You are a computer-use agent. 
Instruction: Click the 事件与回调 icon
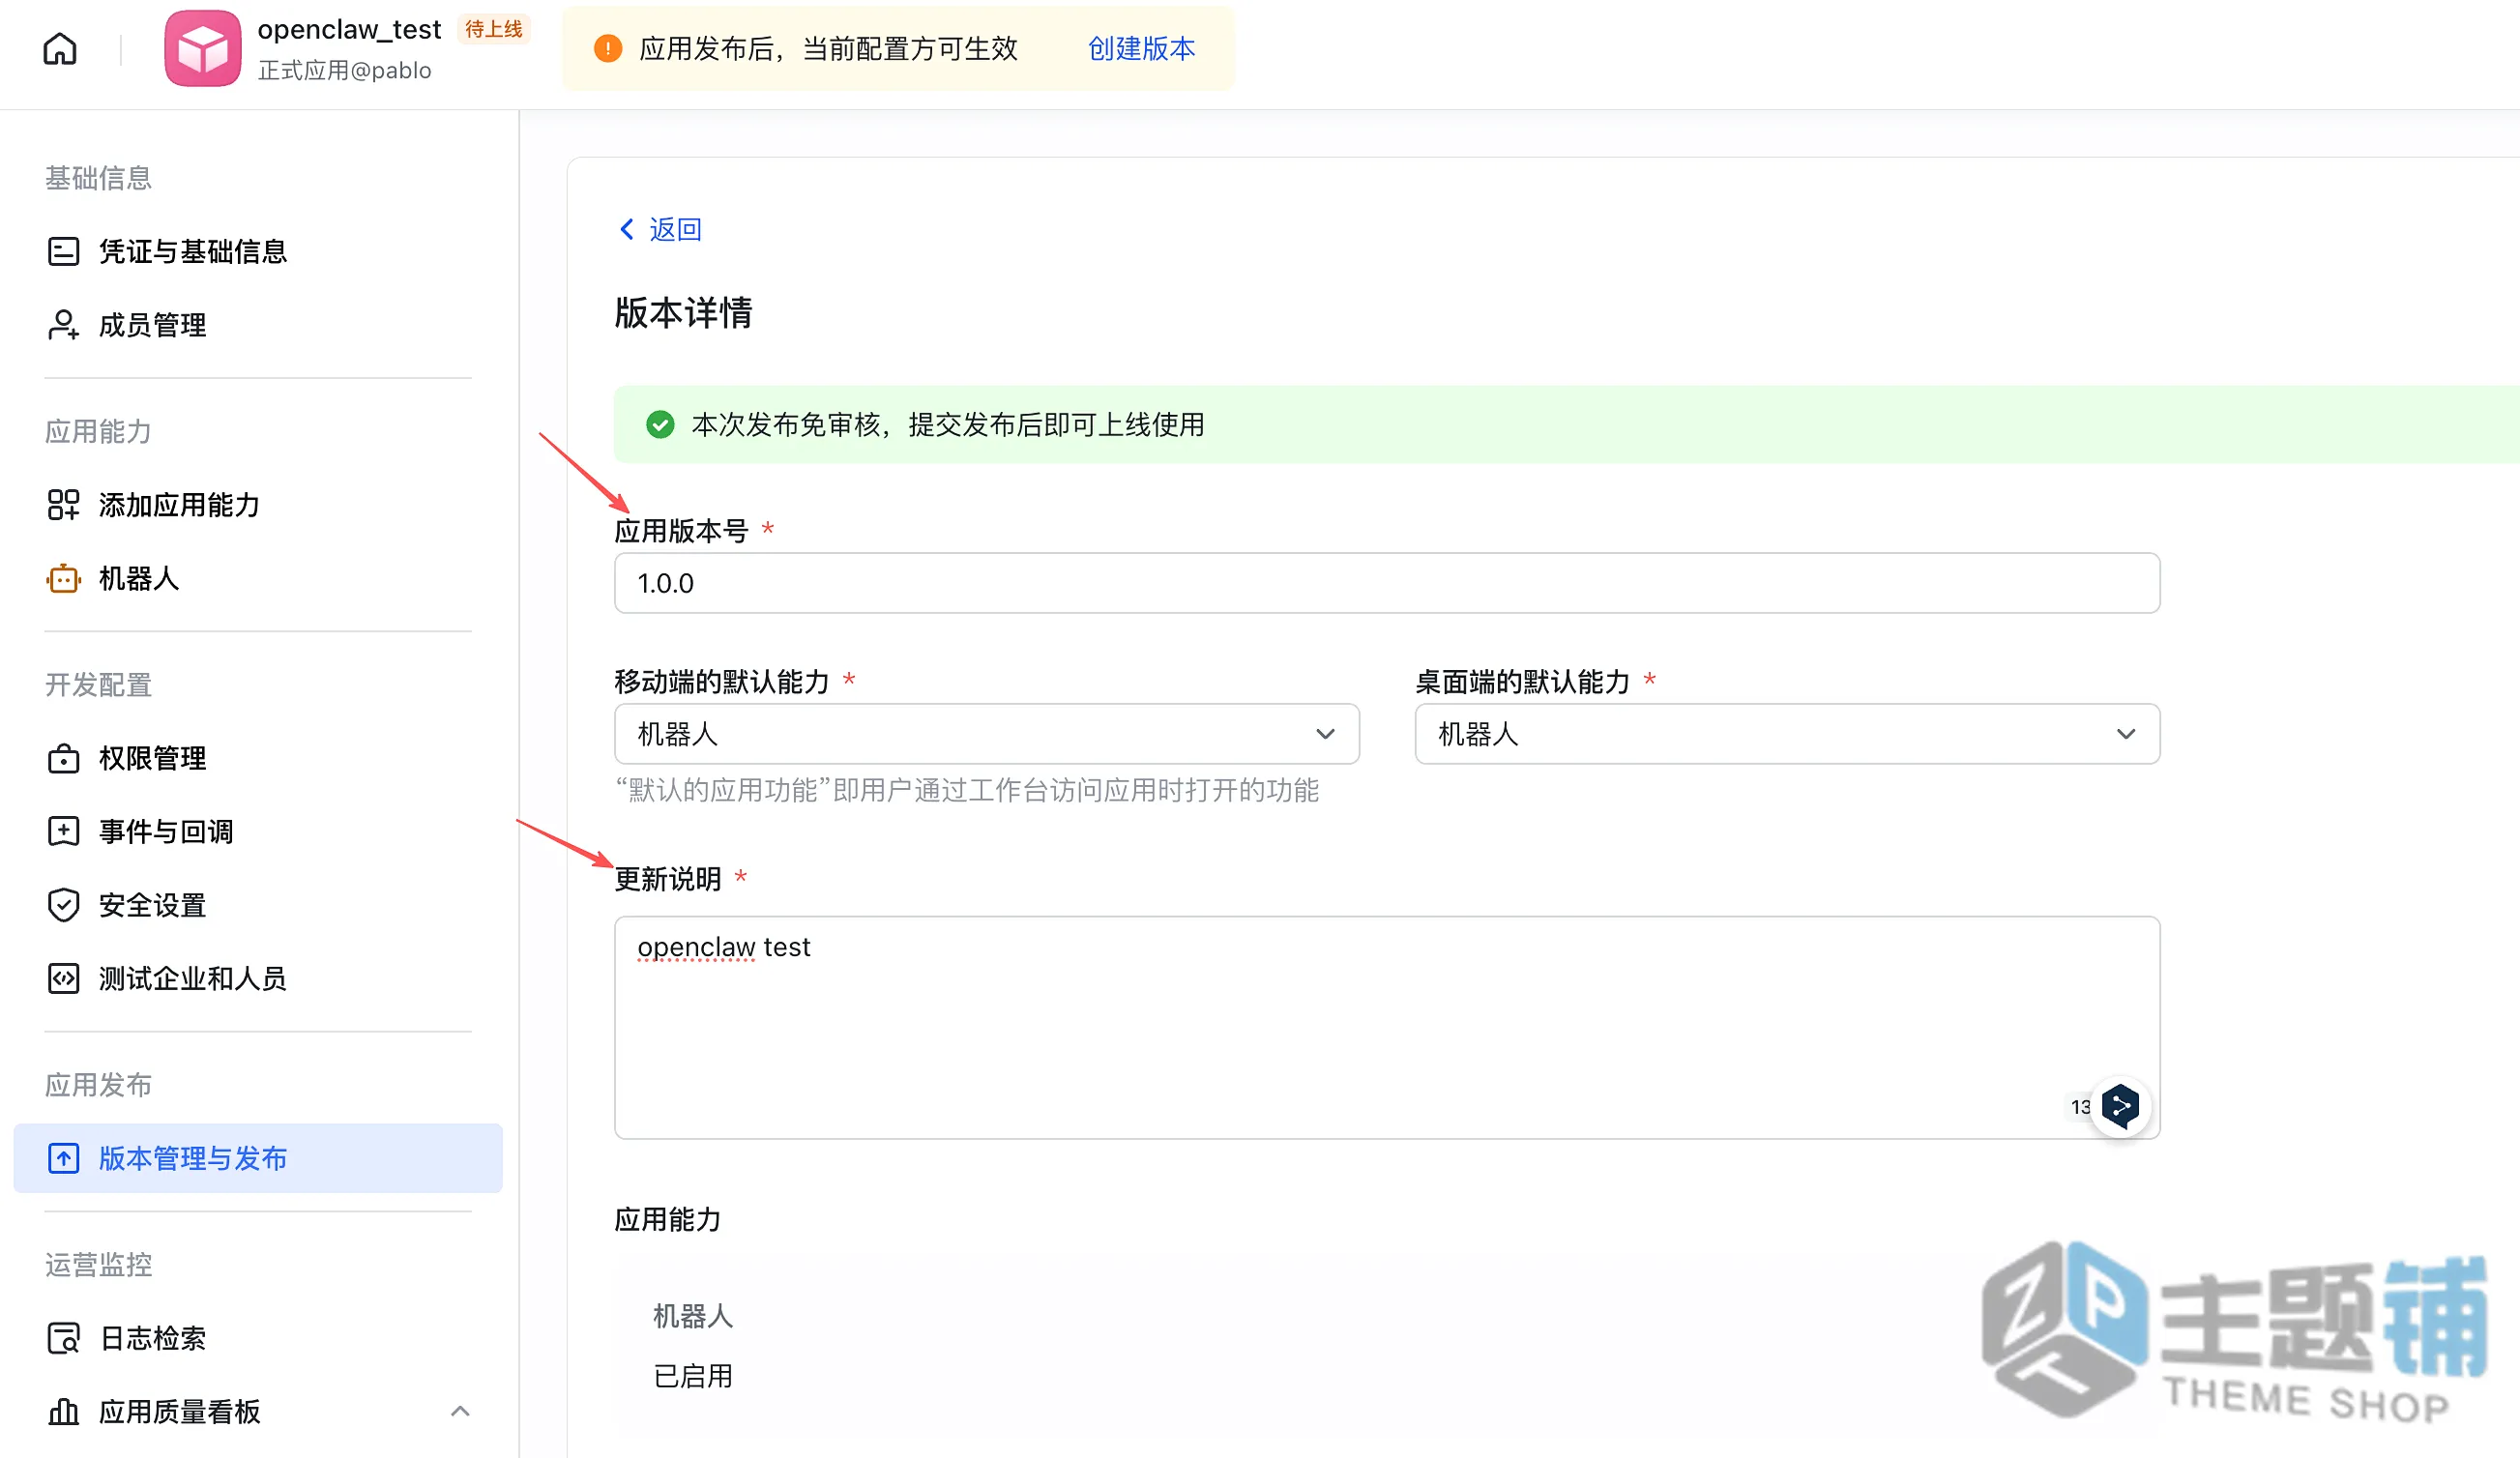63,831
